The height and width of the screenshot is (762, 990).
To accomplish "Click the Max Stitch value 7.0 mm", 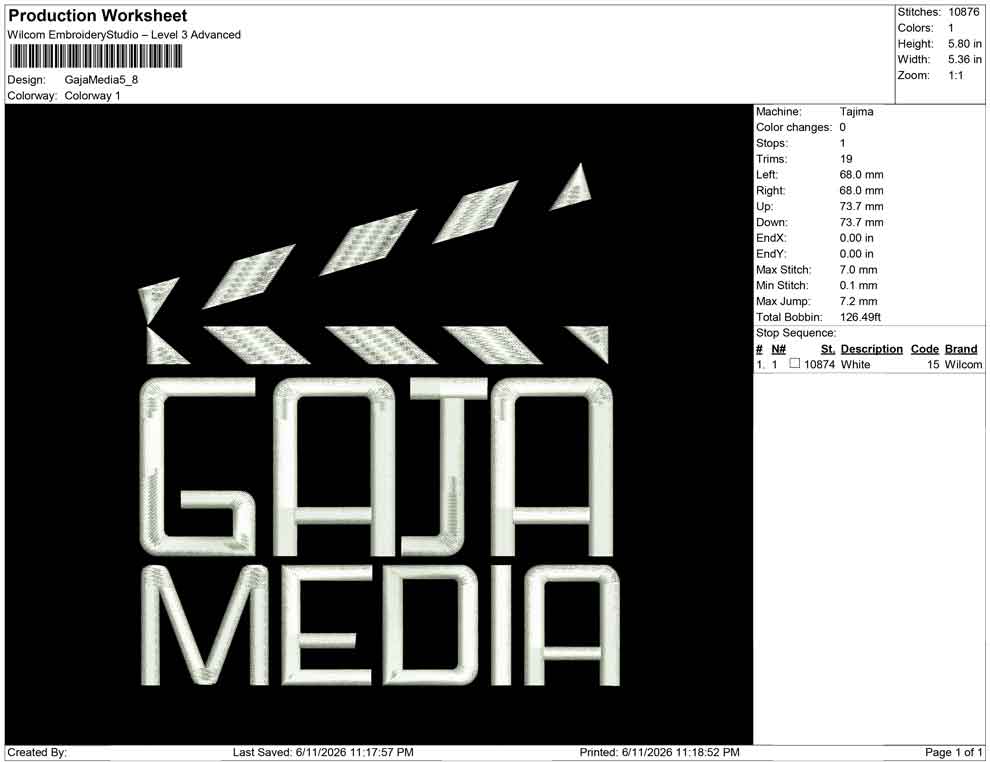I will (x=859, y=270).
